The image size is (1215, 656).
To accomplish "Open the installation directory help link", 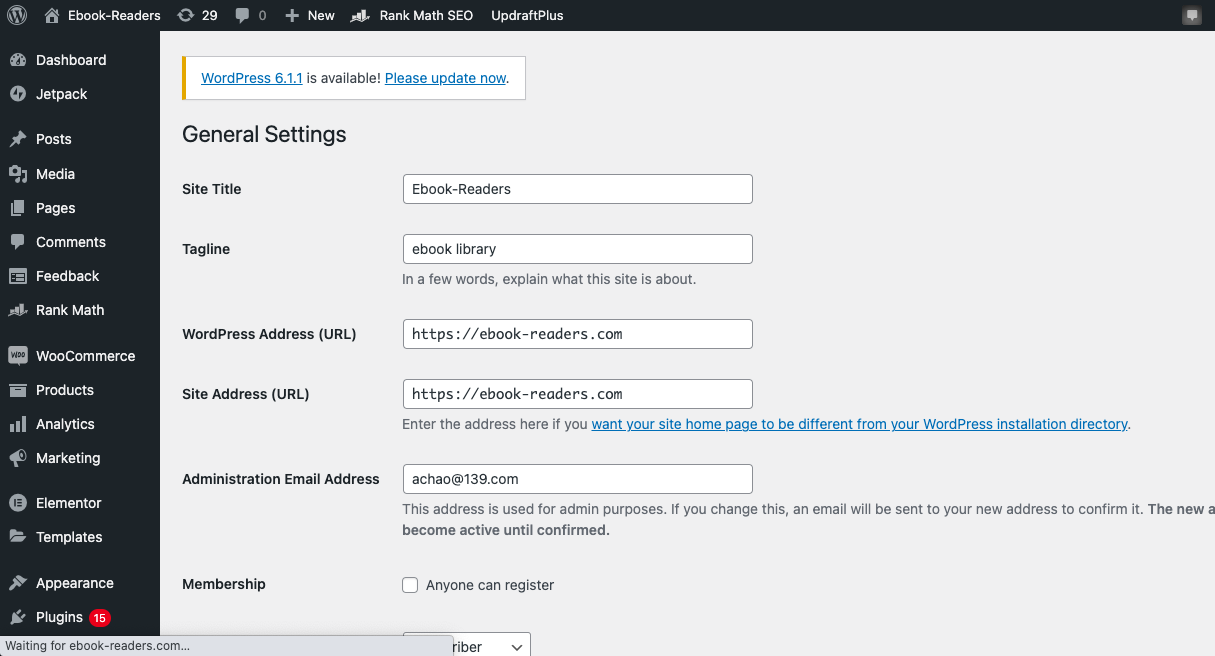I will (860, 424).
